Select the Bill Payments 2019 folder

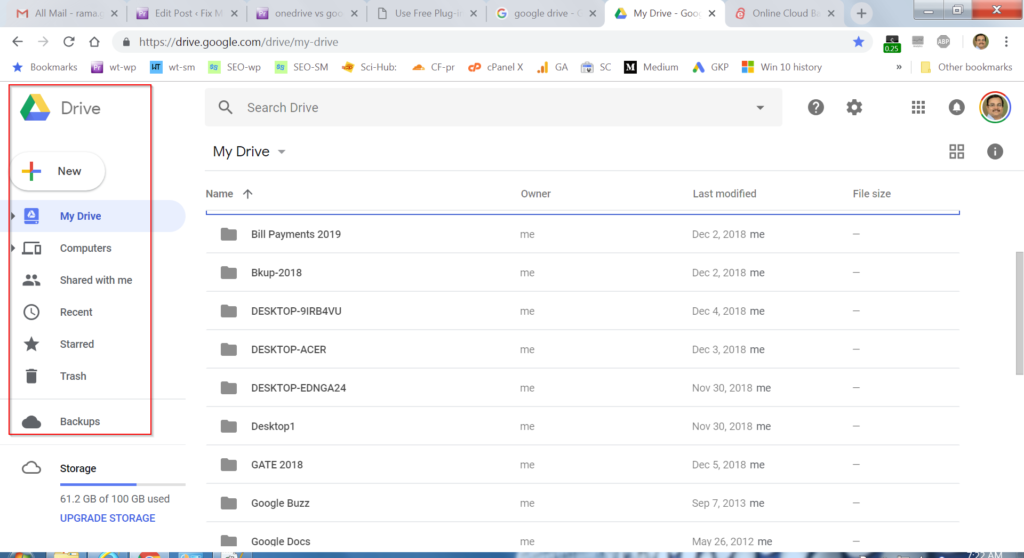[x=583, y=234]
